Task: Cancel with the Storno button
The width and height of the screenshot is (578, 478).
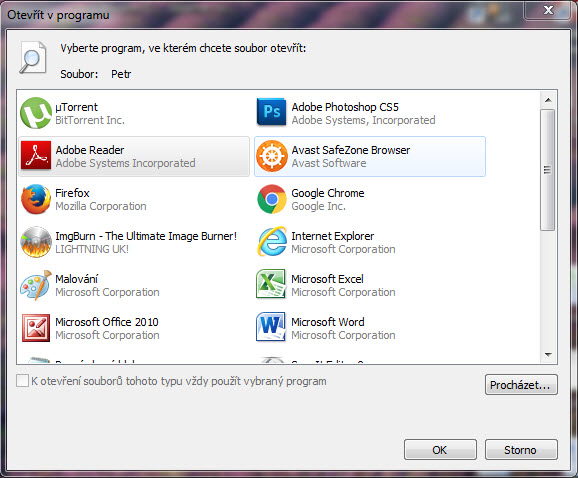Action: click(x=521, y=450)
